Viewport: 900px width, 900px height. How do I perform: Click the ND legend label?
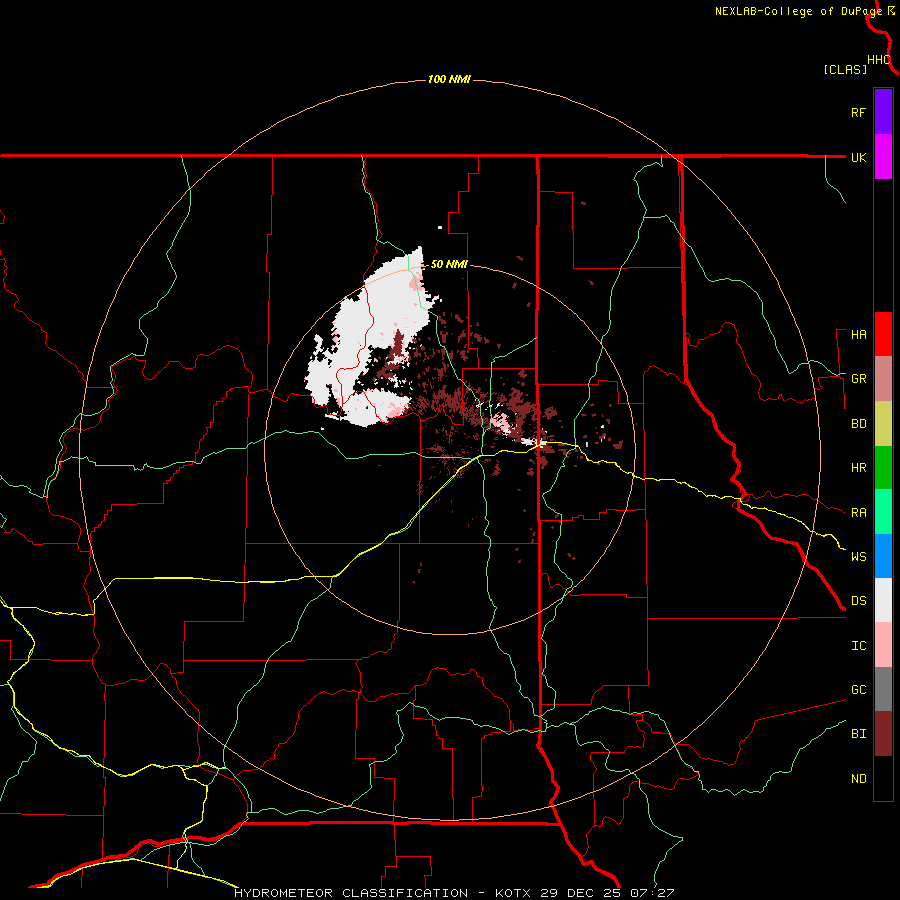(x=858, y=779)
